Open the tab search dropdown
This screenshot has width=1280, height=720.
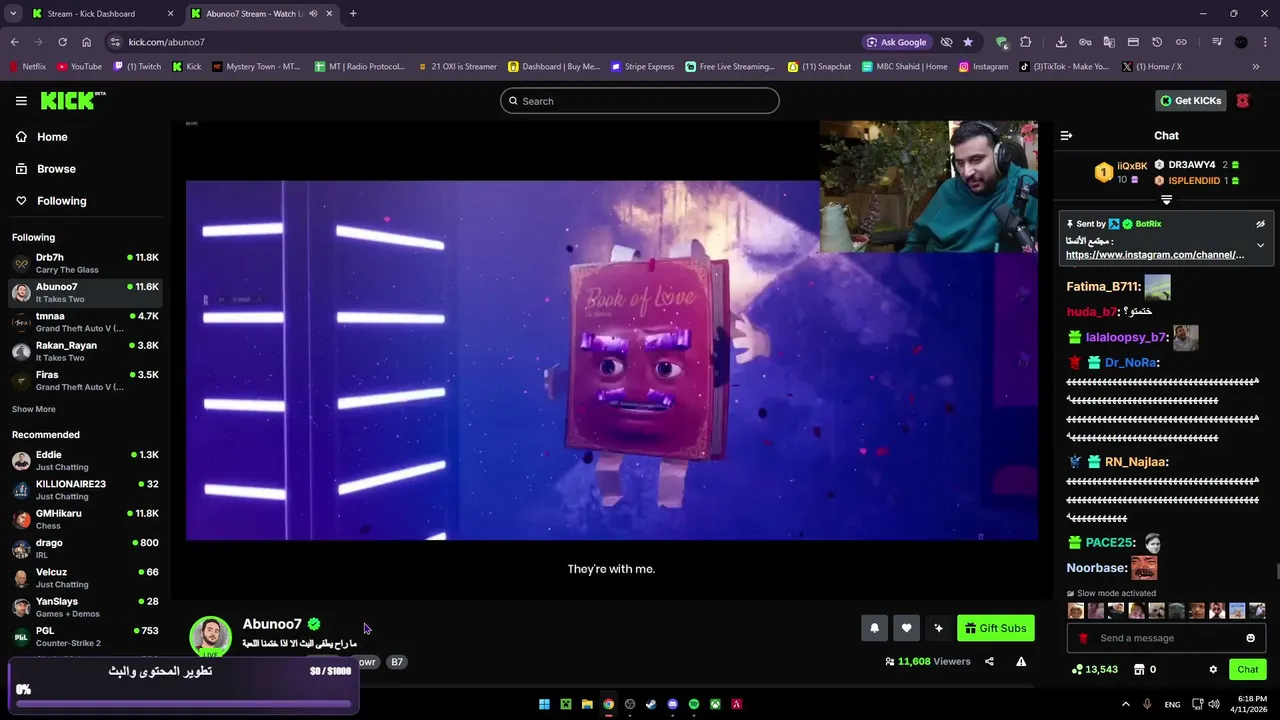click(13, 14)
